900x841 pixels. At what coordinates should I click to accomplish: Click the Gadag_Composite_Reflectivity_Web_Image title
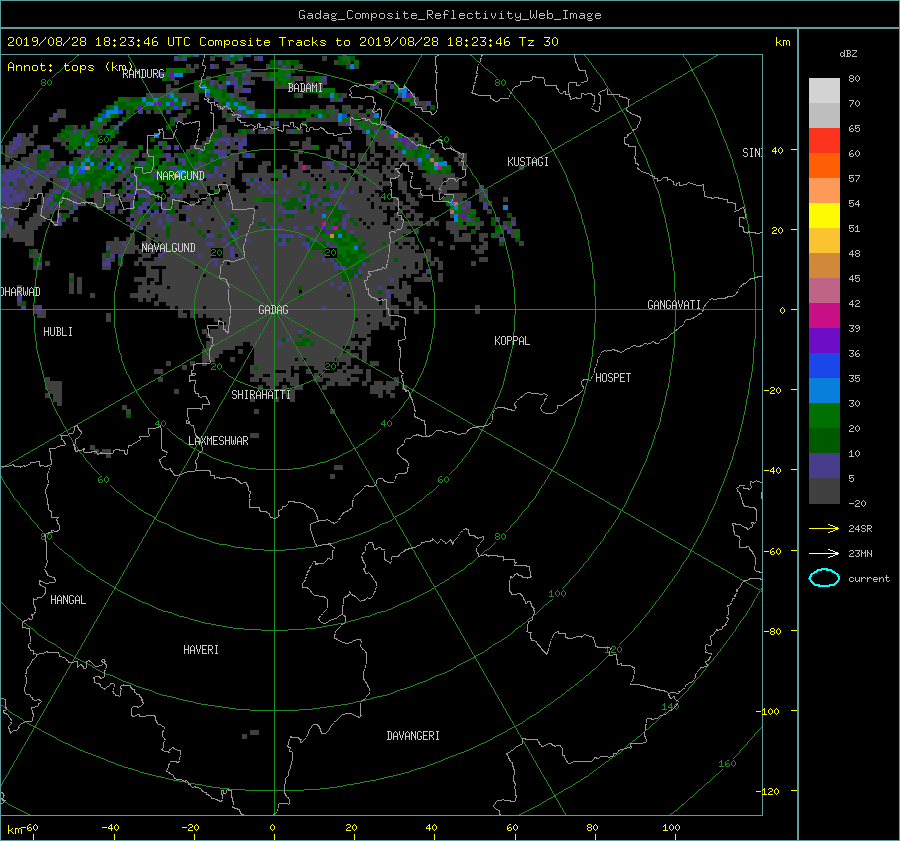(449, 15)
